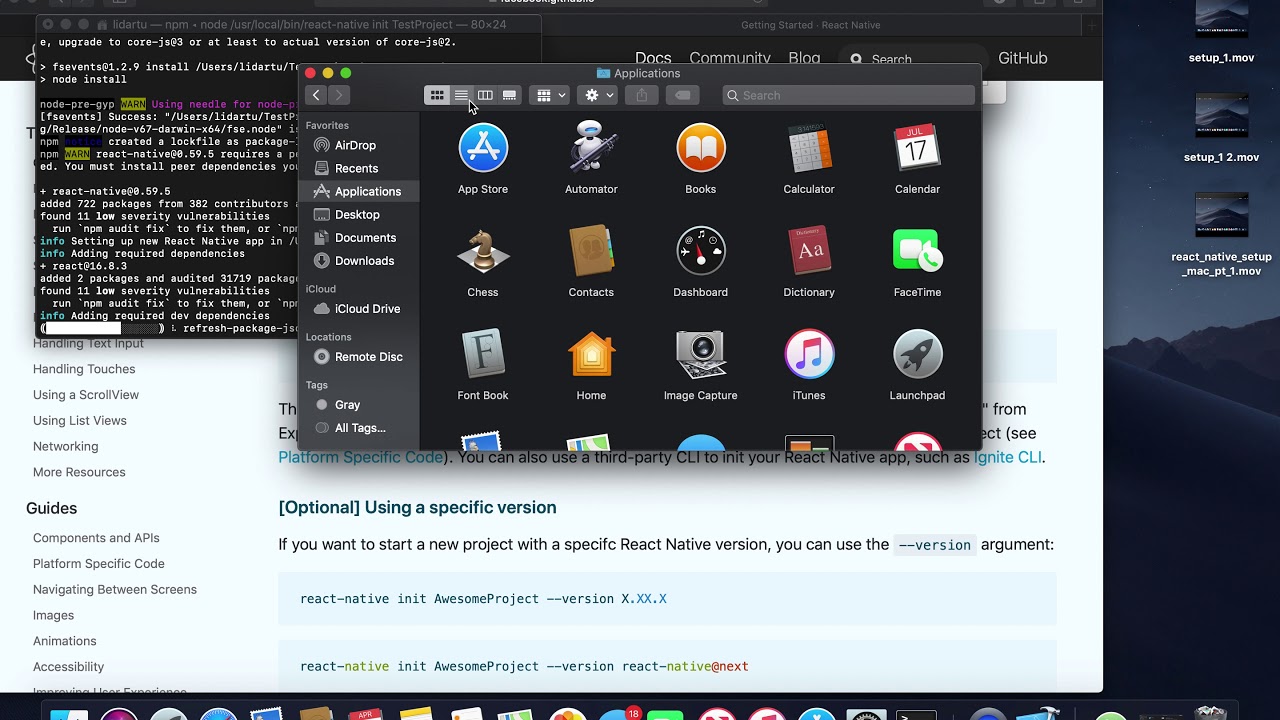This screenshot has height=720, width=1280.
Task: Select the Home app icon
Action: pos(591,354)
